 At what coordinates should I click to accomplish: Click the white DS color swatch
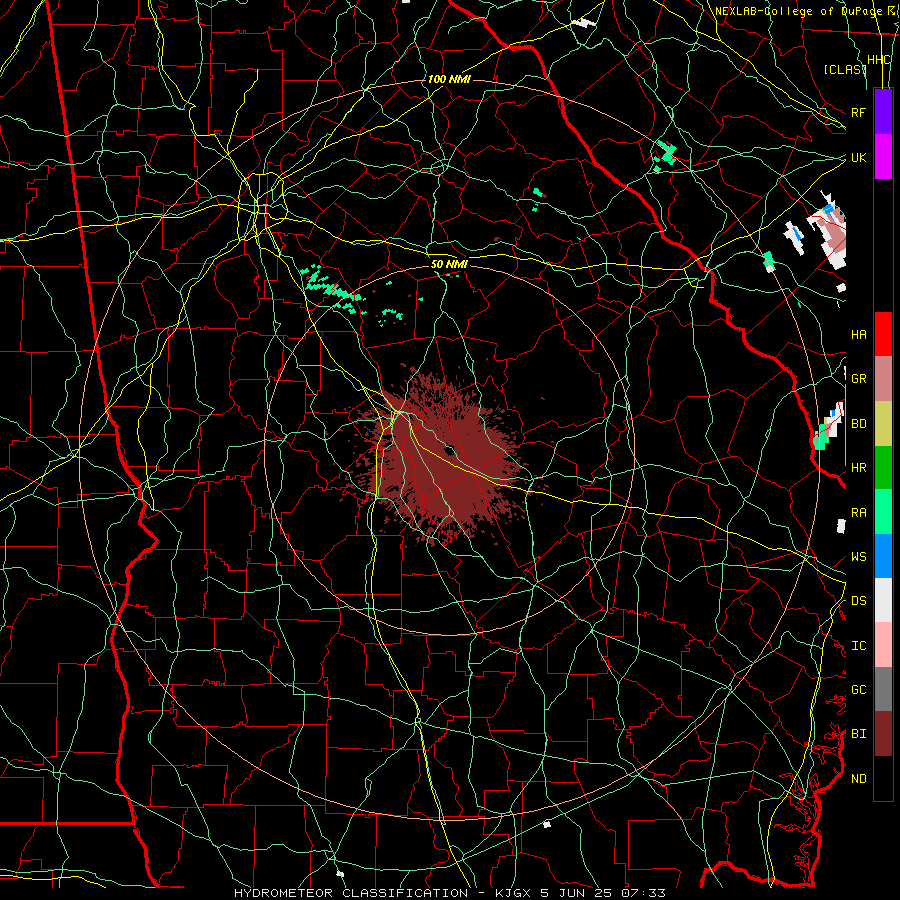883,600
